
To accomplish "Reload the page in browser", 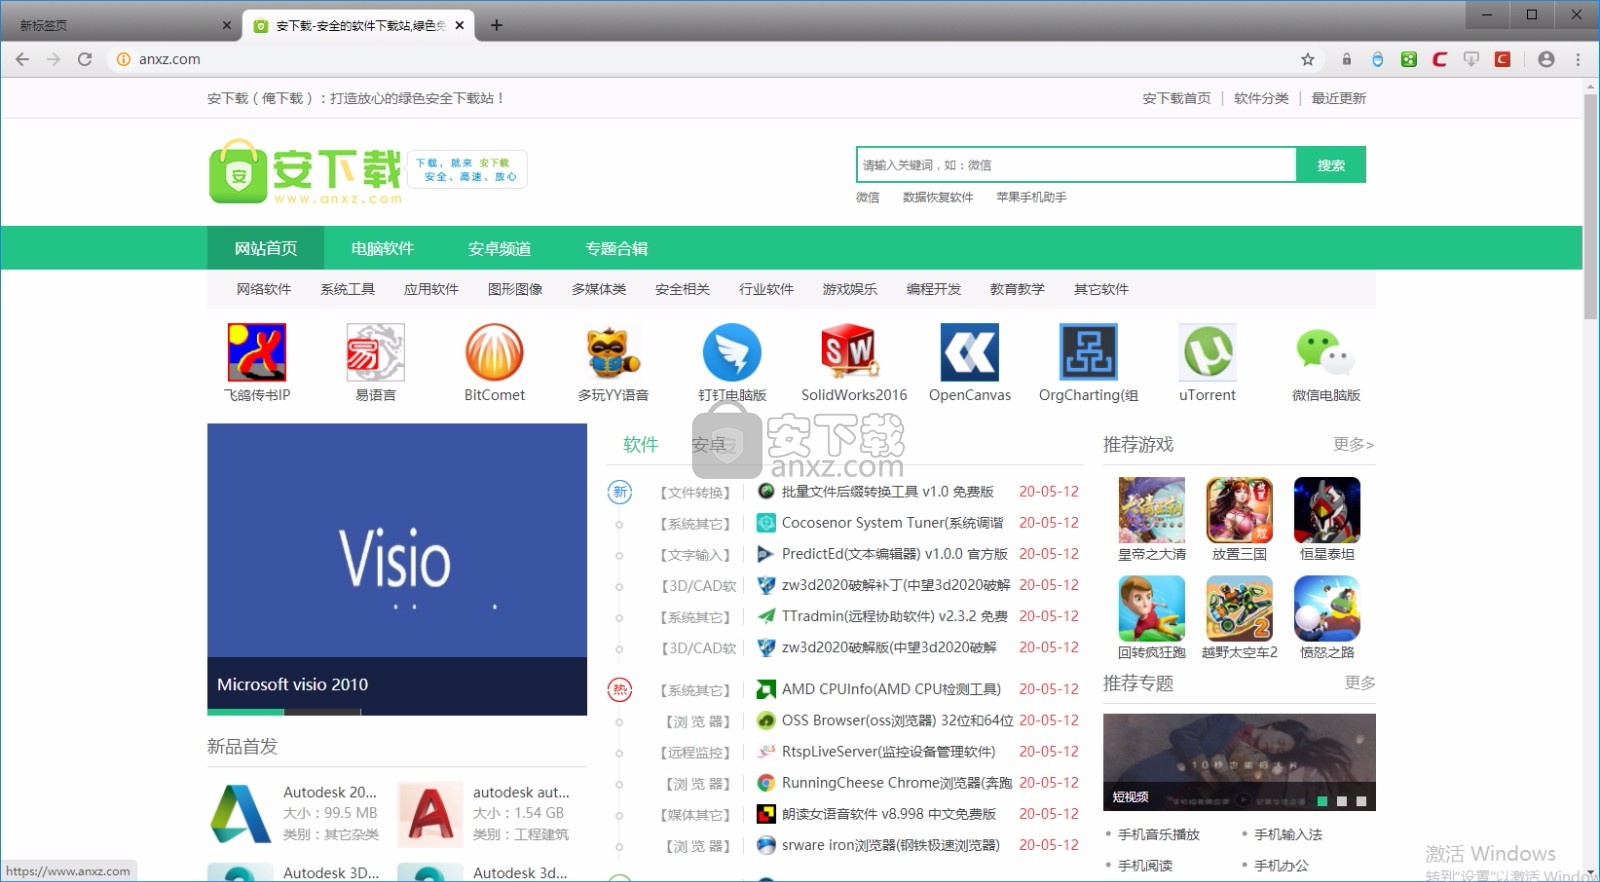I will pos(85,59).
